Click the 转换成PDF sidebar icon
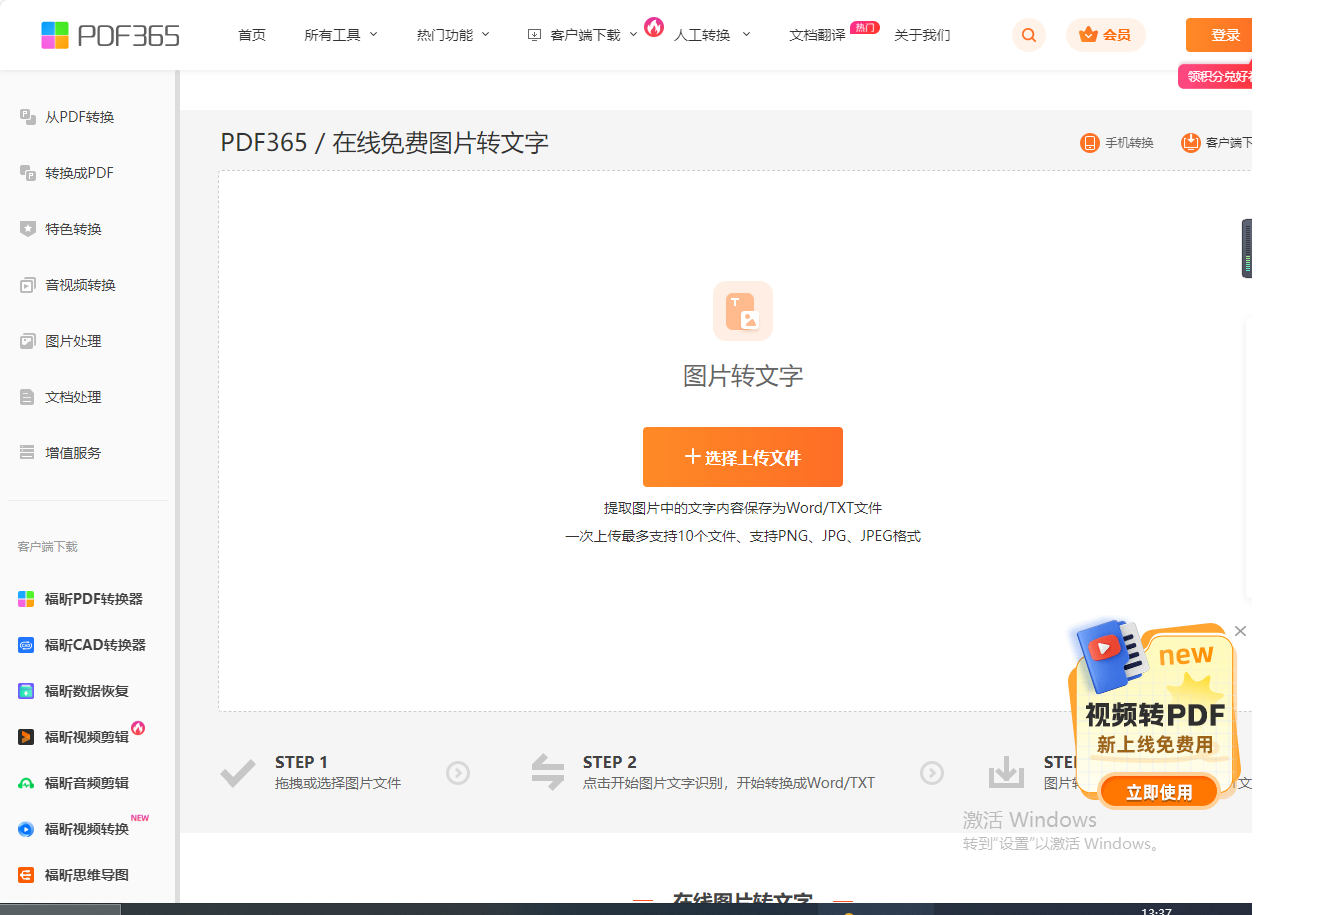Image resolution: width=1321 pixels, height=915 pixels. click(28, 173)
